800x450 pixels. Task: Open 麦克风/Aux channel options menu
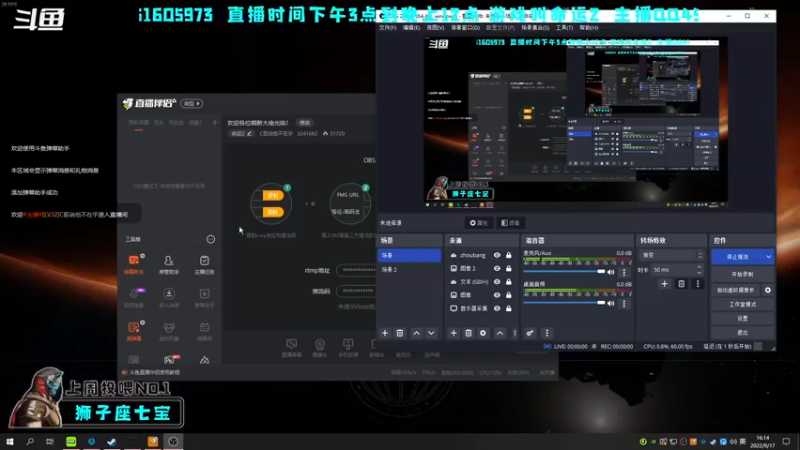(x=623, y=272)
